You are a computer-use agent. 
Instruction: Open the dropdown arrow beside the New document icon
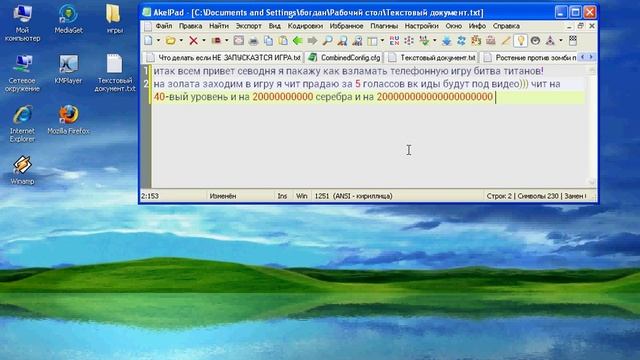pyautogui.click(x=158, y=40)
